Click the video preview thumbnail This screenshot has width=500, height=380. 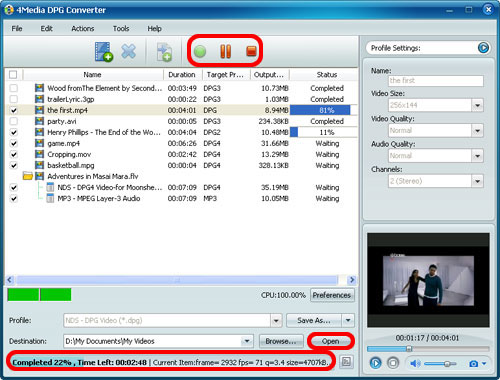[428, 280]
